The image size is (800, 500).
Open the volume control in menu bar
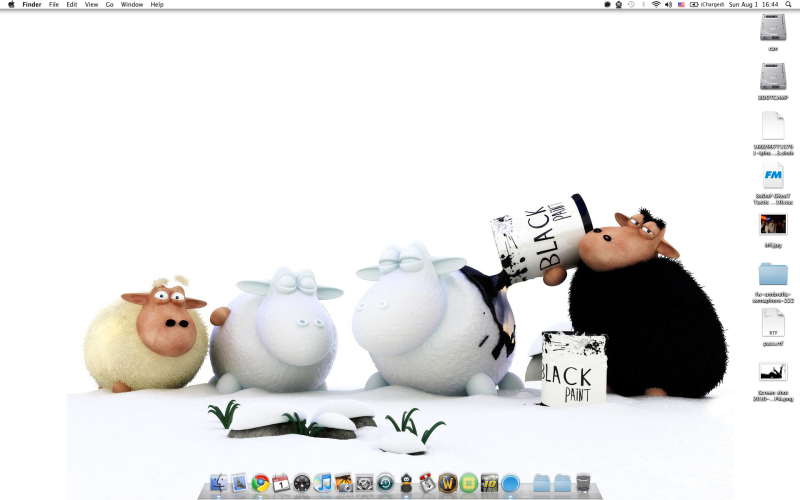point(668,5)
